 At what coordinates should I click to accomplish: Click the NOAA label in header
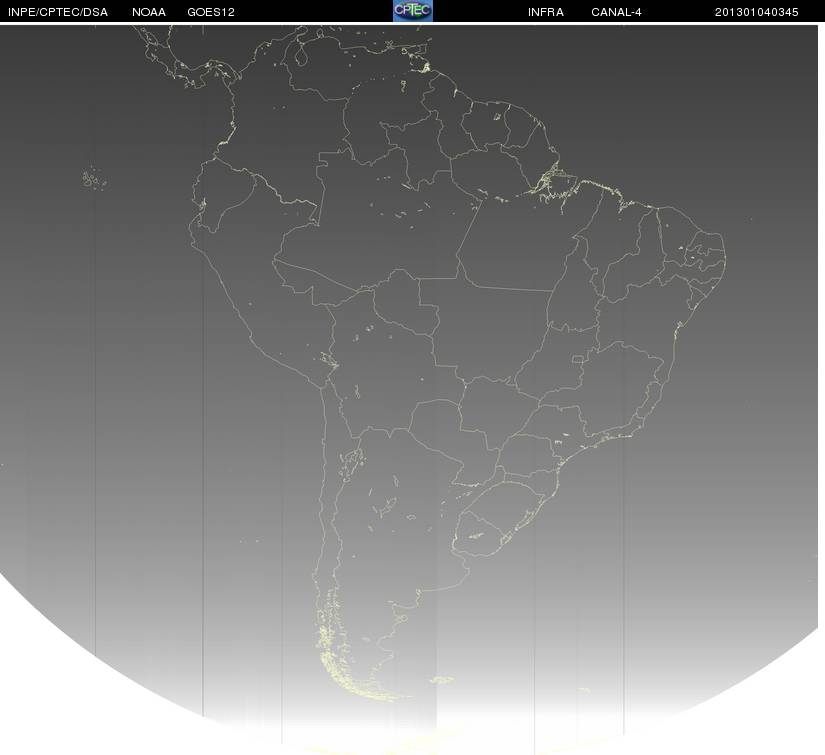(149, 12)
